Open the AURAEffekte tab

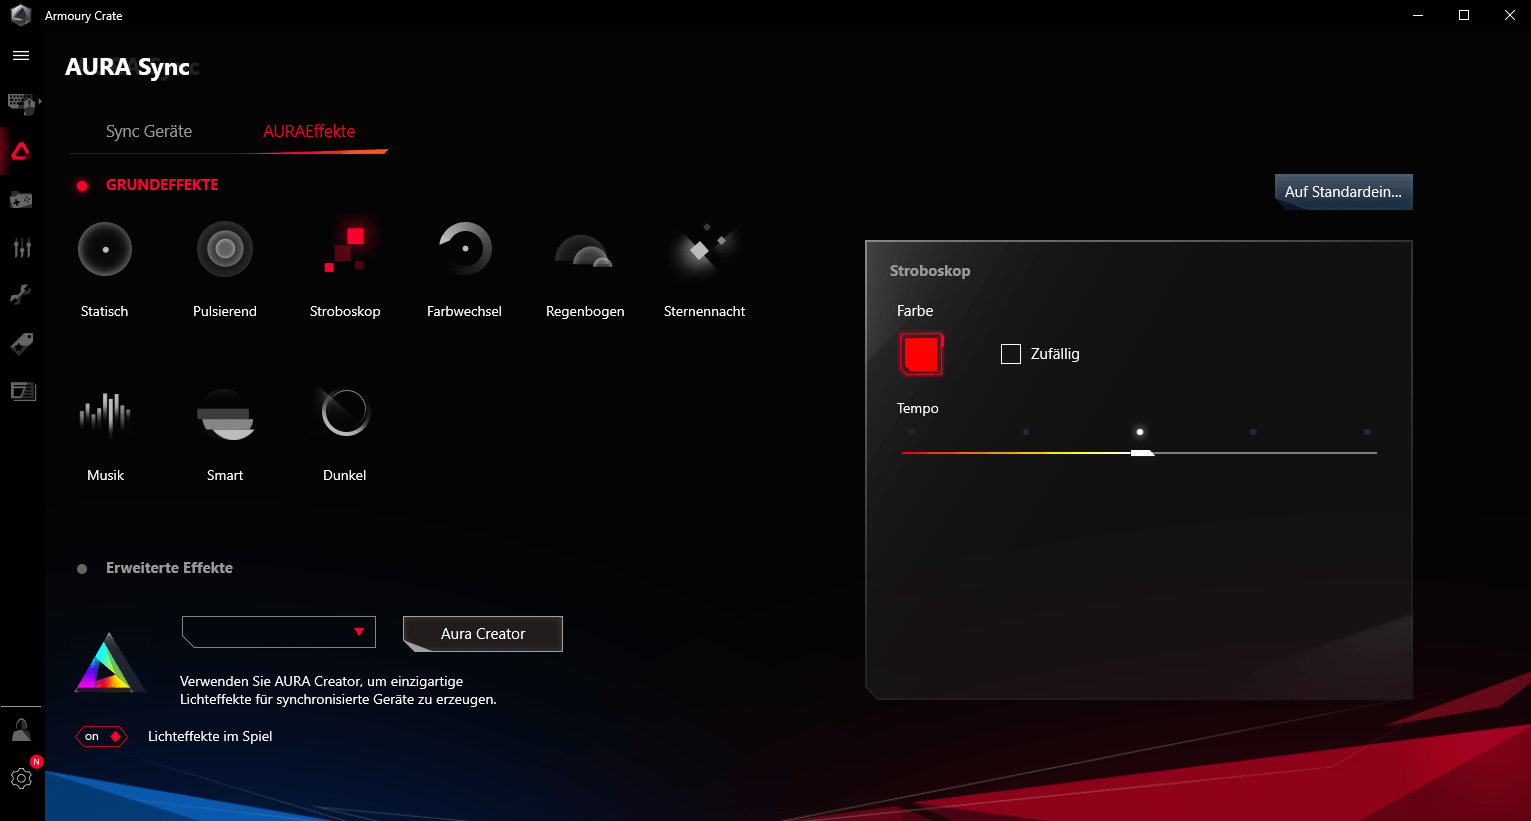[x=309, y=131]
